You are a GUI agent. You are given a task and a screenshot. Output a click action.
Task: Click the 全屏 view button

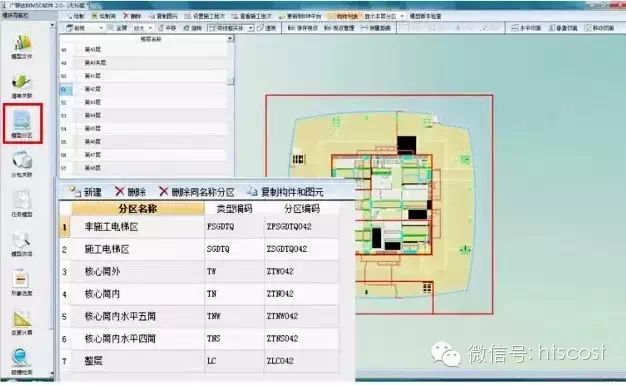coord(118,28)
